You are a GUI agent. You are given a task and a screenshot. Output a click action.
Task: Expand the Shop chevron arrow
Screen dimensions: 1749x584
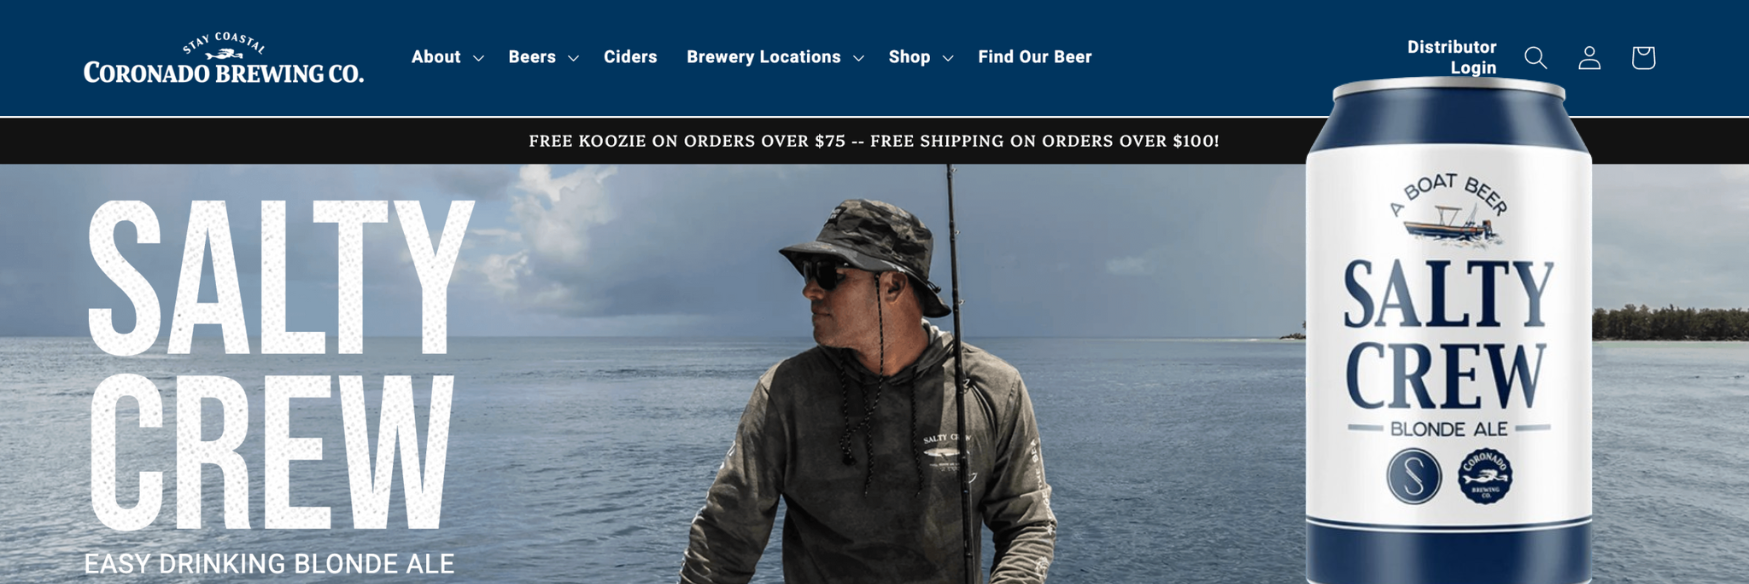[x=948, y=58]
